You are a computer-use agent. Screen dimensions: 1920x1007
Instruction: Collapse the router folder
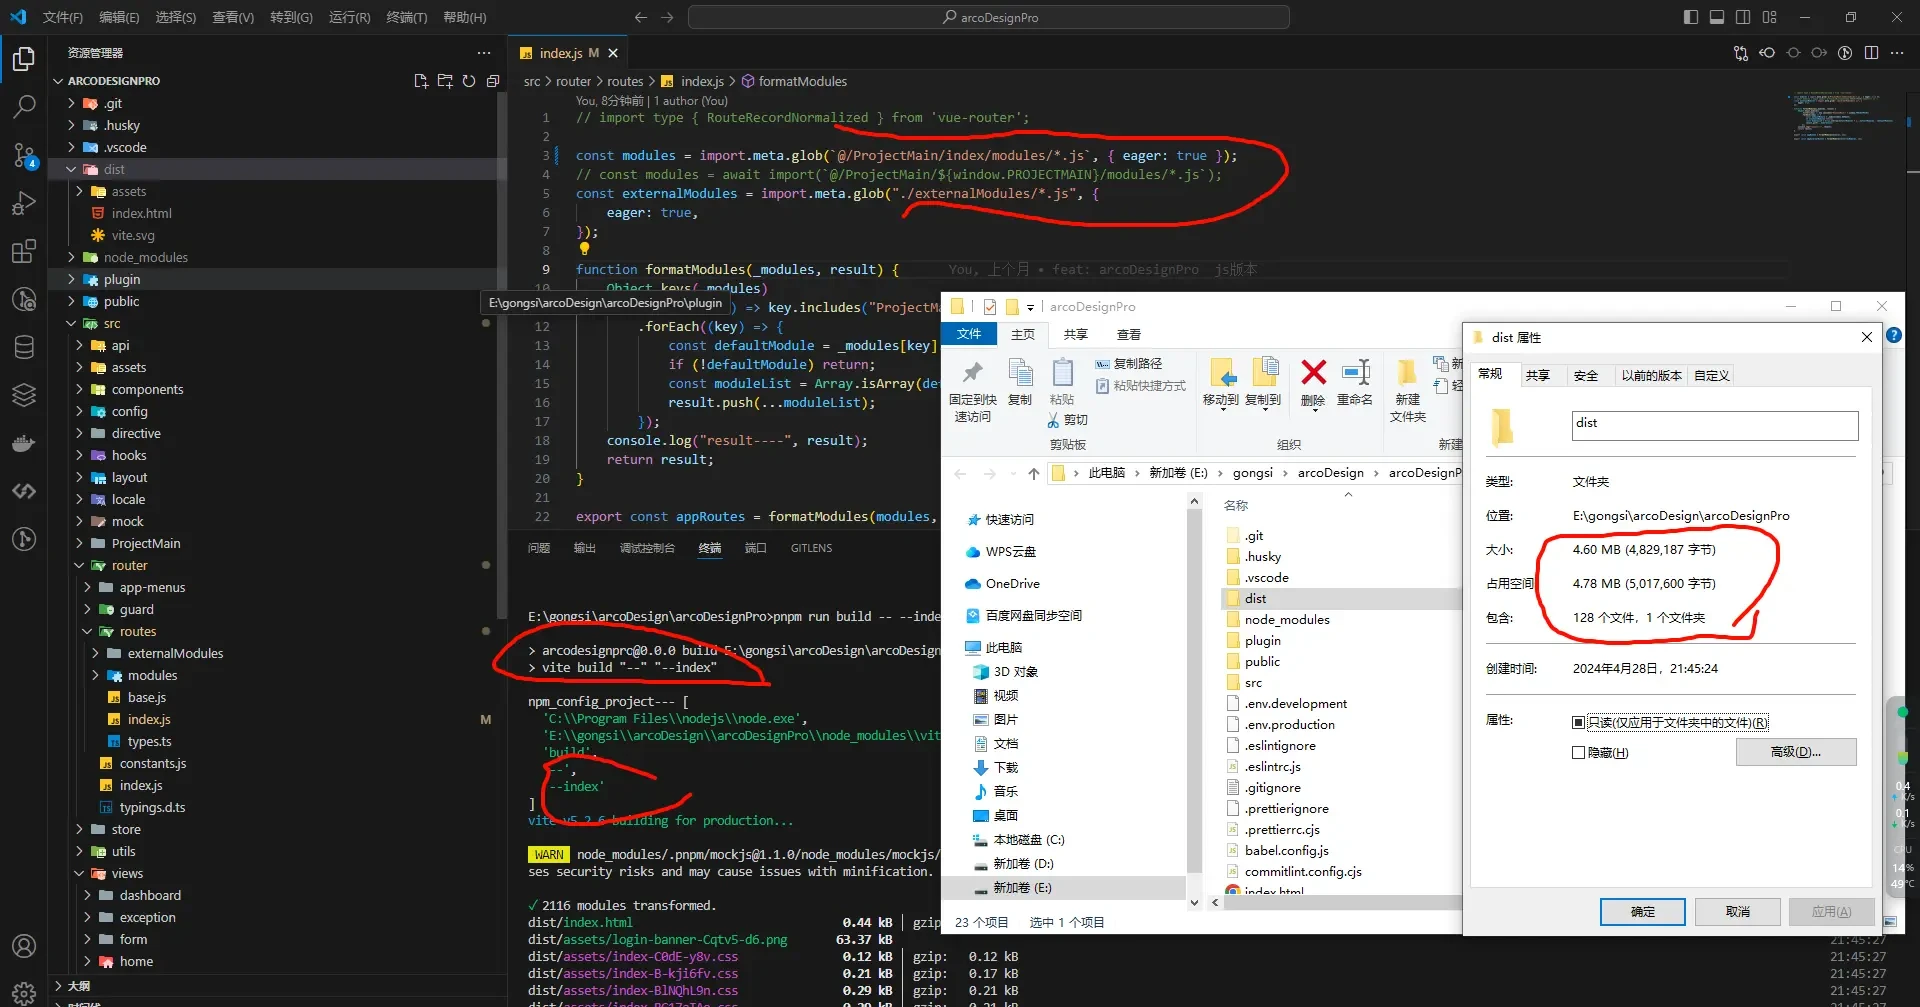pos(80,565)
